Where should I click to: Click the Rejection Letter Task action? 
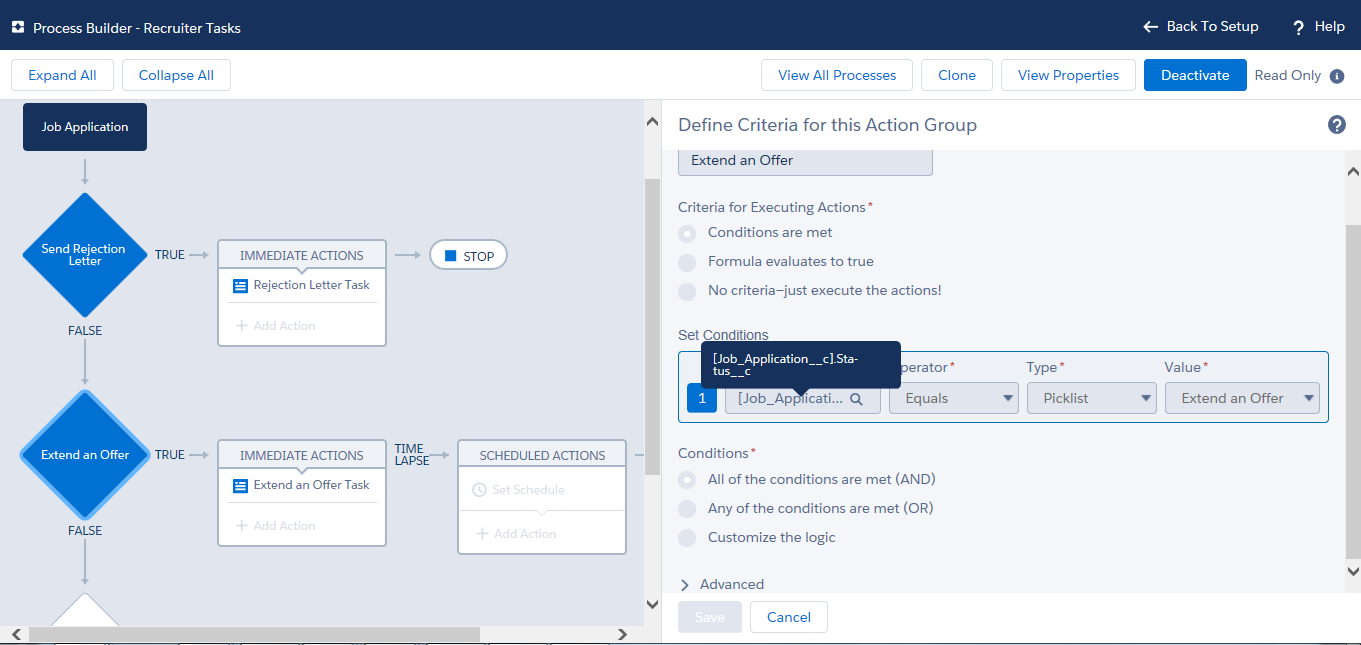(x=302, y=285)
